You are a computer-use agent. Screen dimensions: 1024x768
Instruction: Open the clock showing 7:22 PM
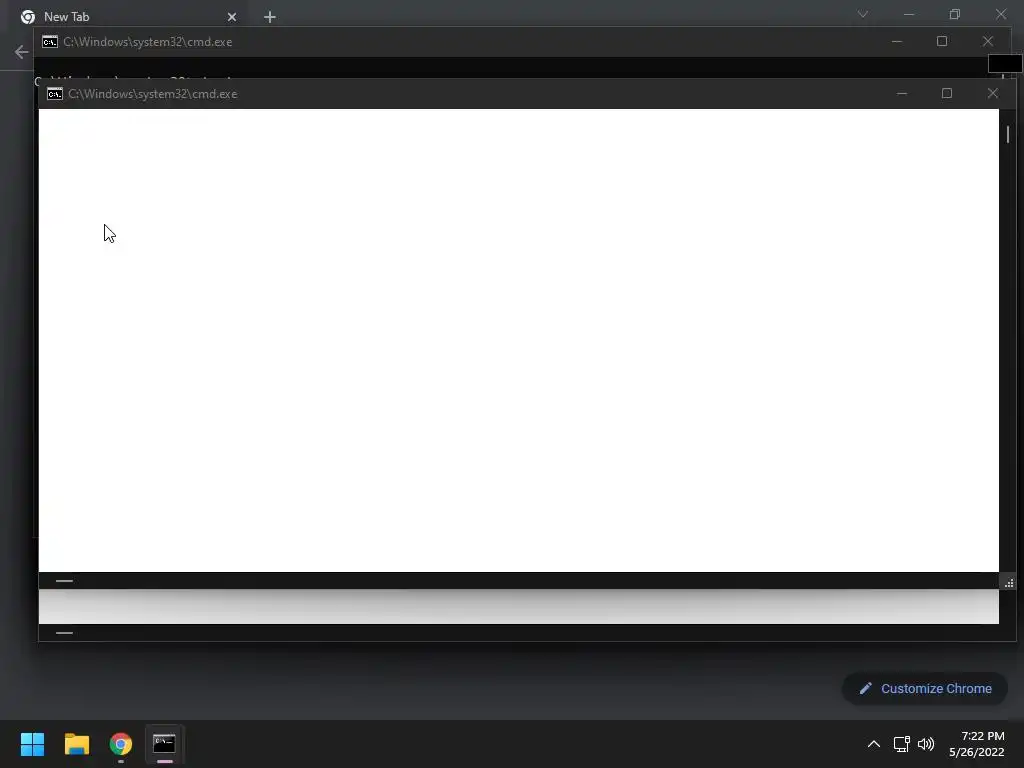977,744
